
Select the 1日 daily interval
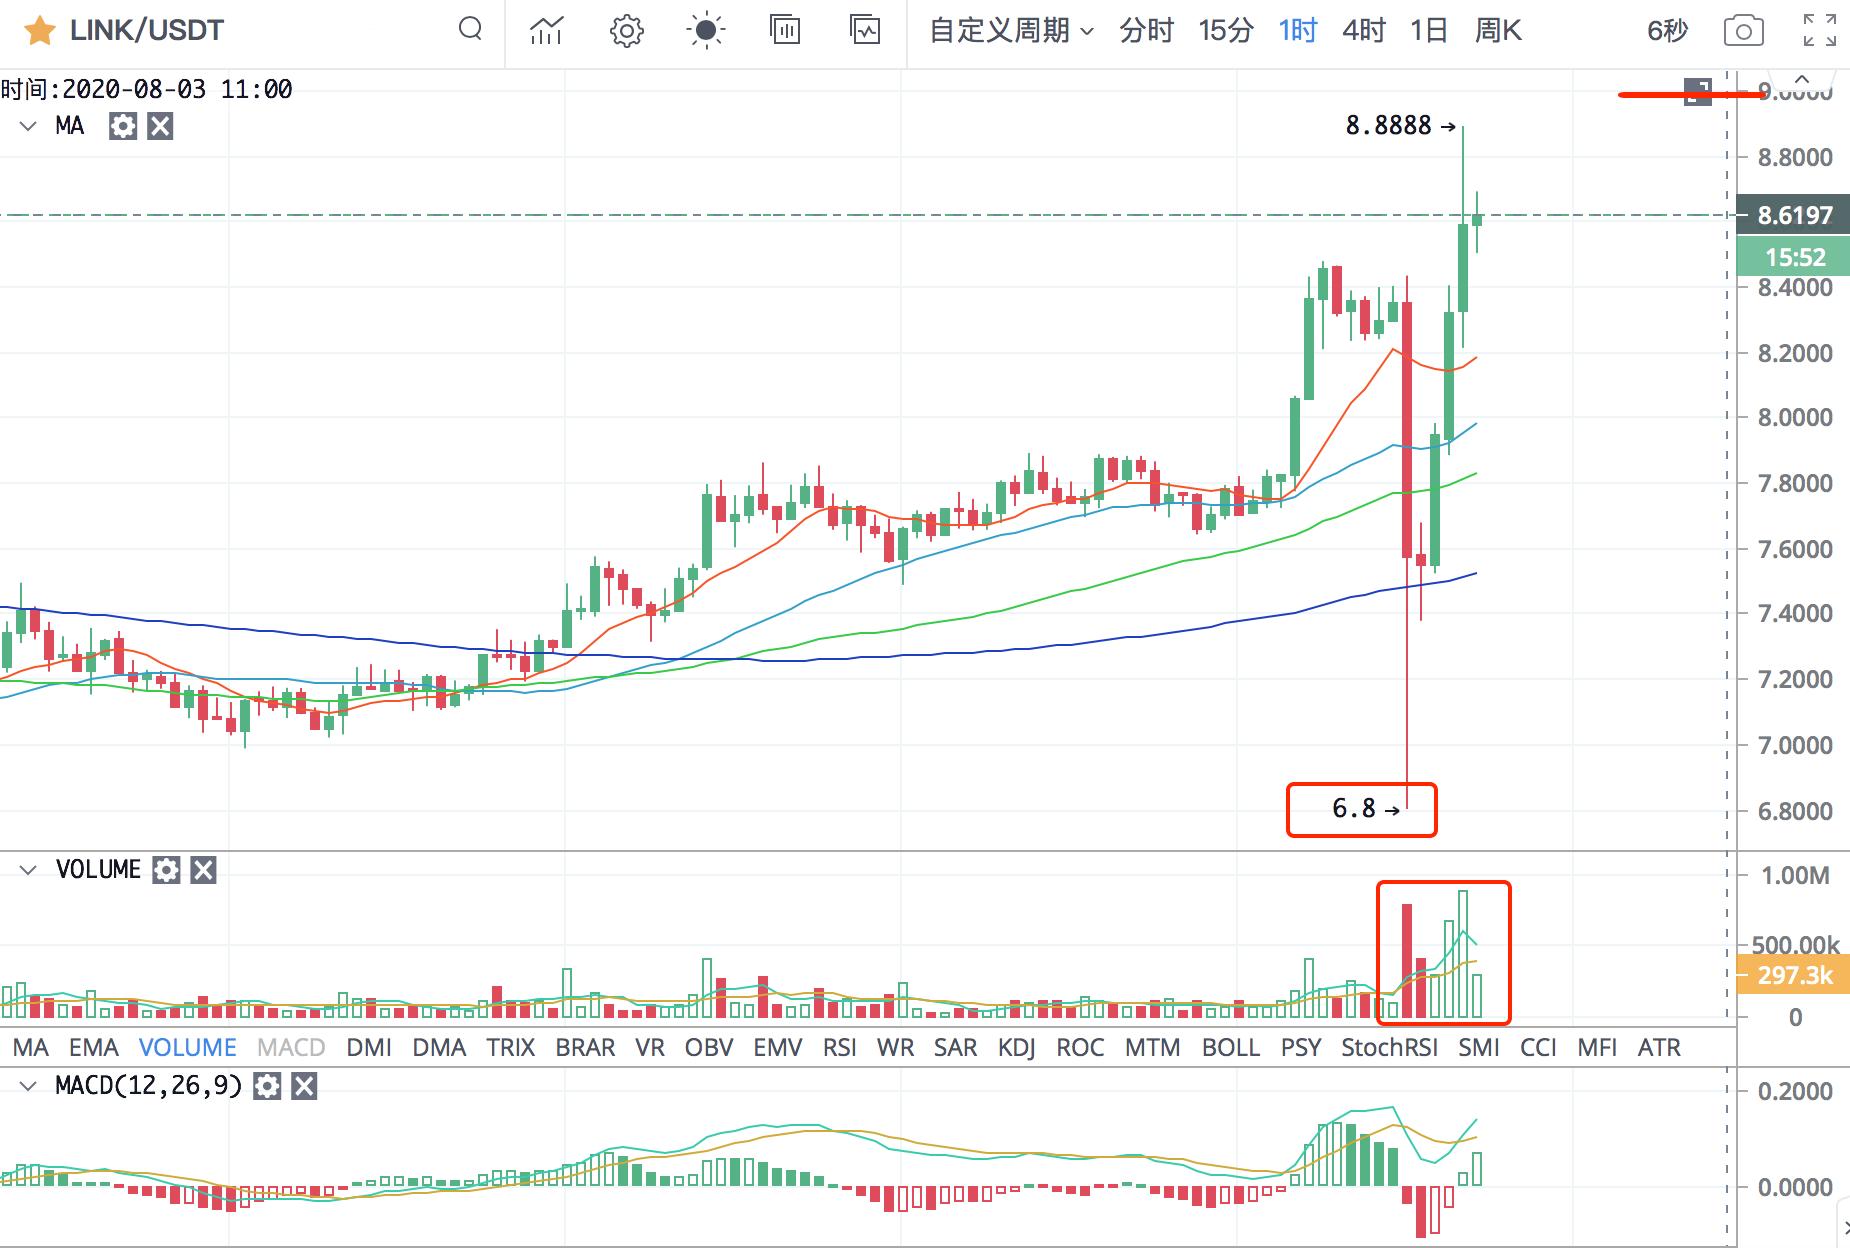pos(1429,31)
